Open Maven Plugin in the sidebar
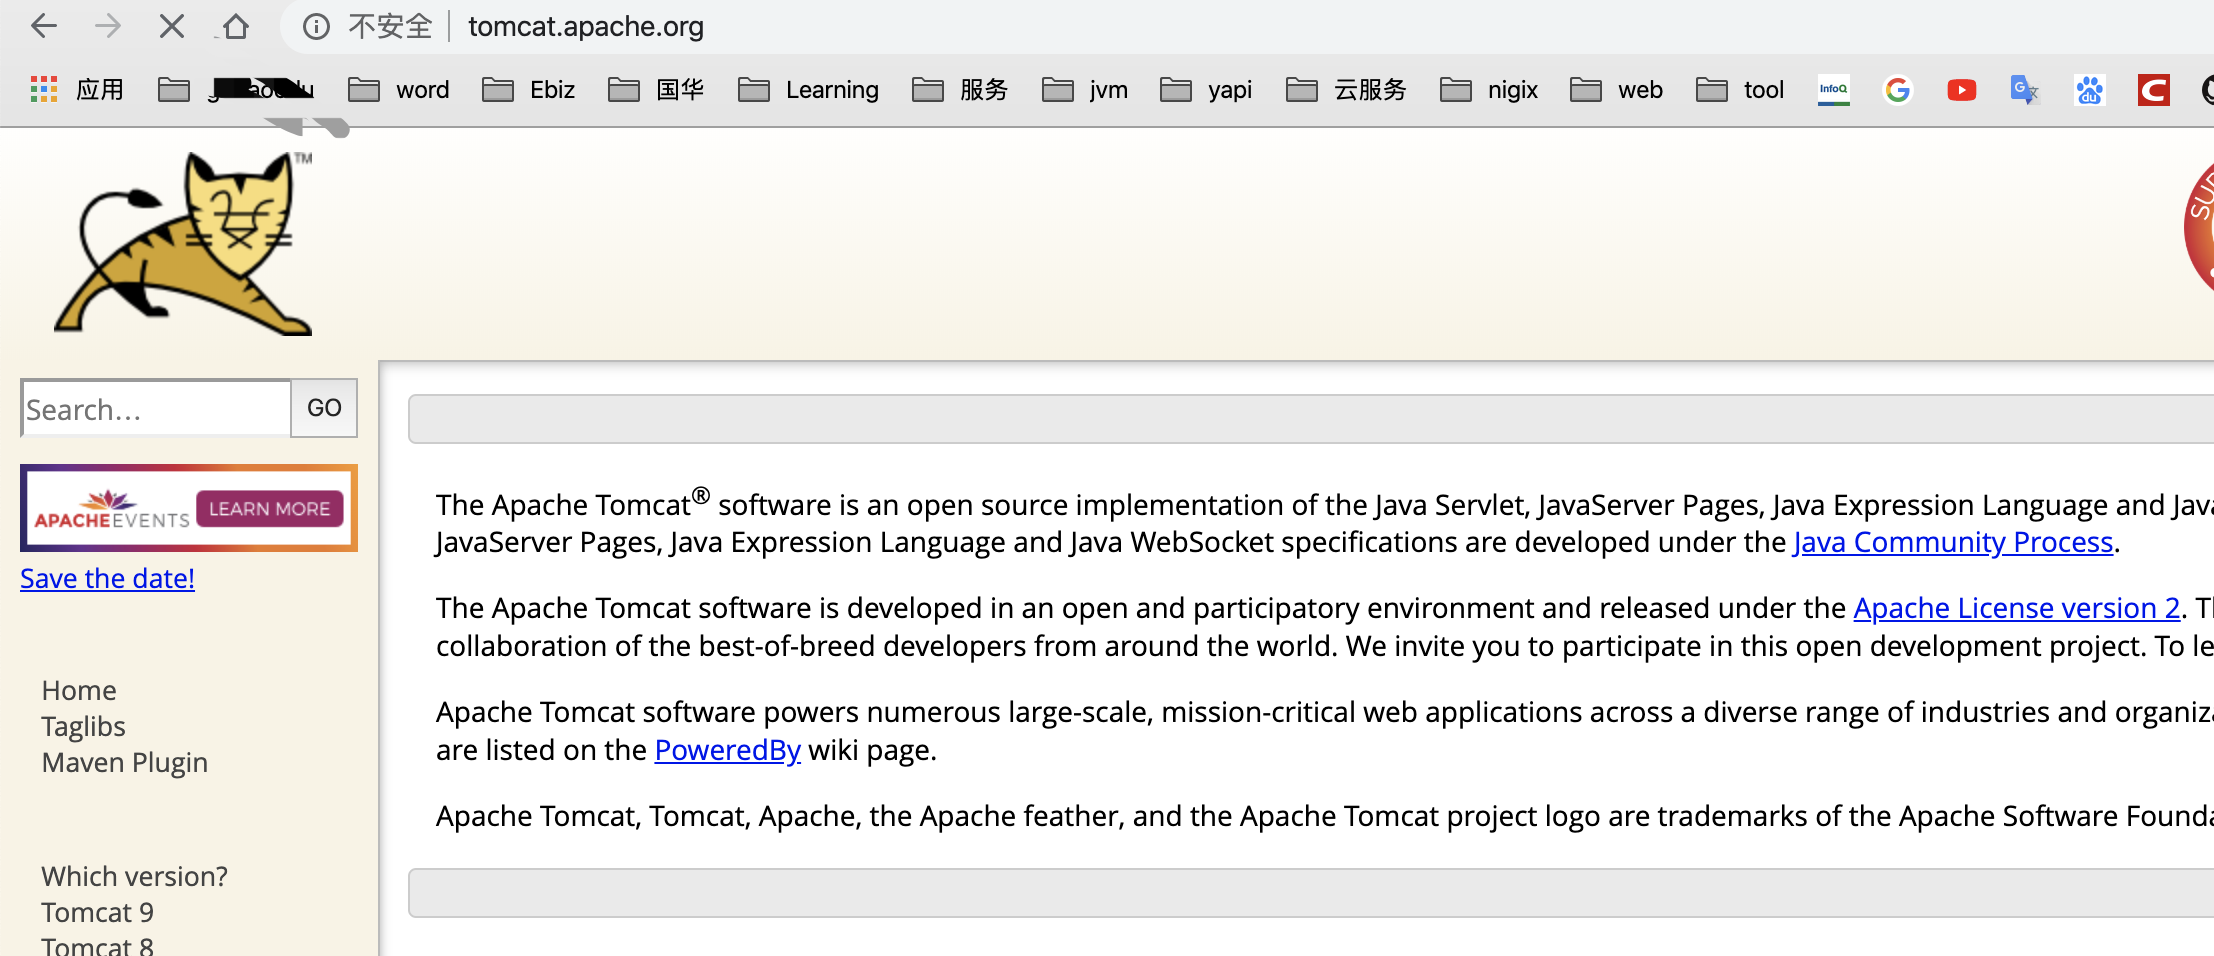2214x956 pixels. 125,763
